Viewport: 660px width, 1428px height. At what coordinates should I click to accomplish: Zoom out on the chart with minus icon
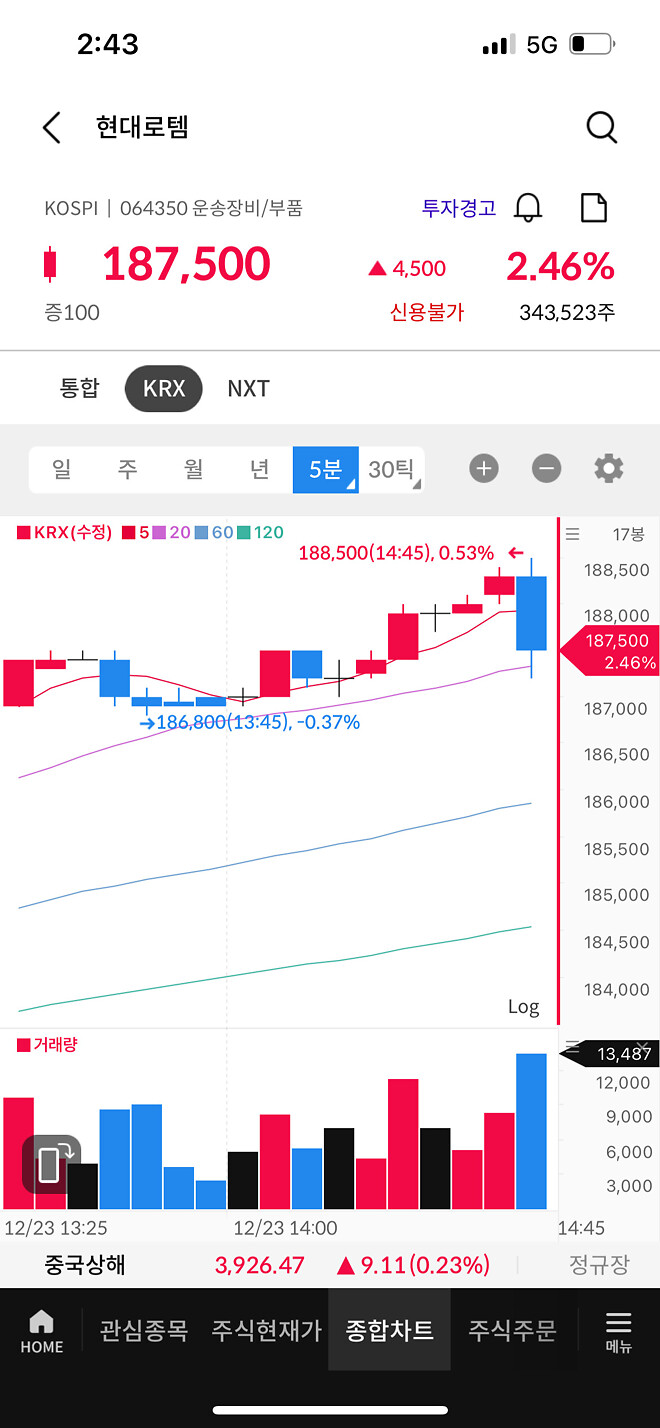tap(546, 468)
